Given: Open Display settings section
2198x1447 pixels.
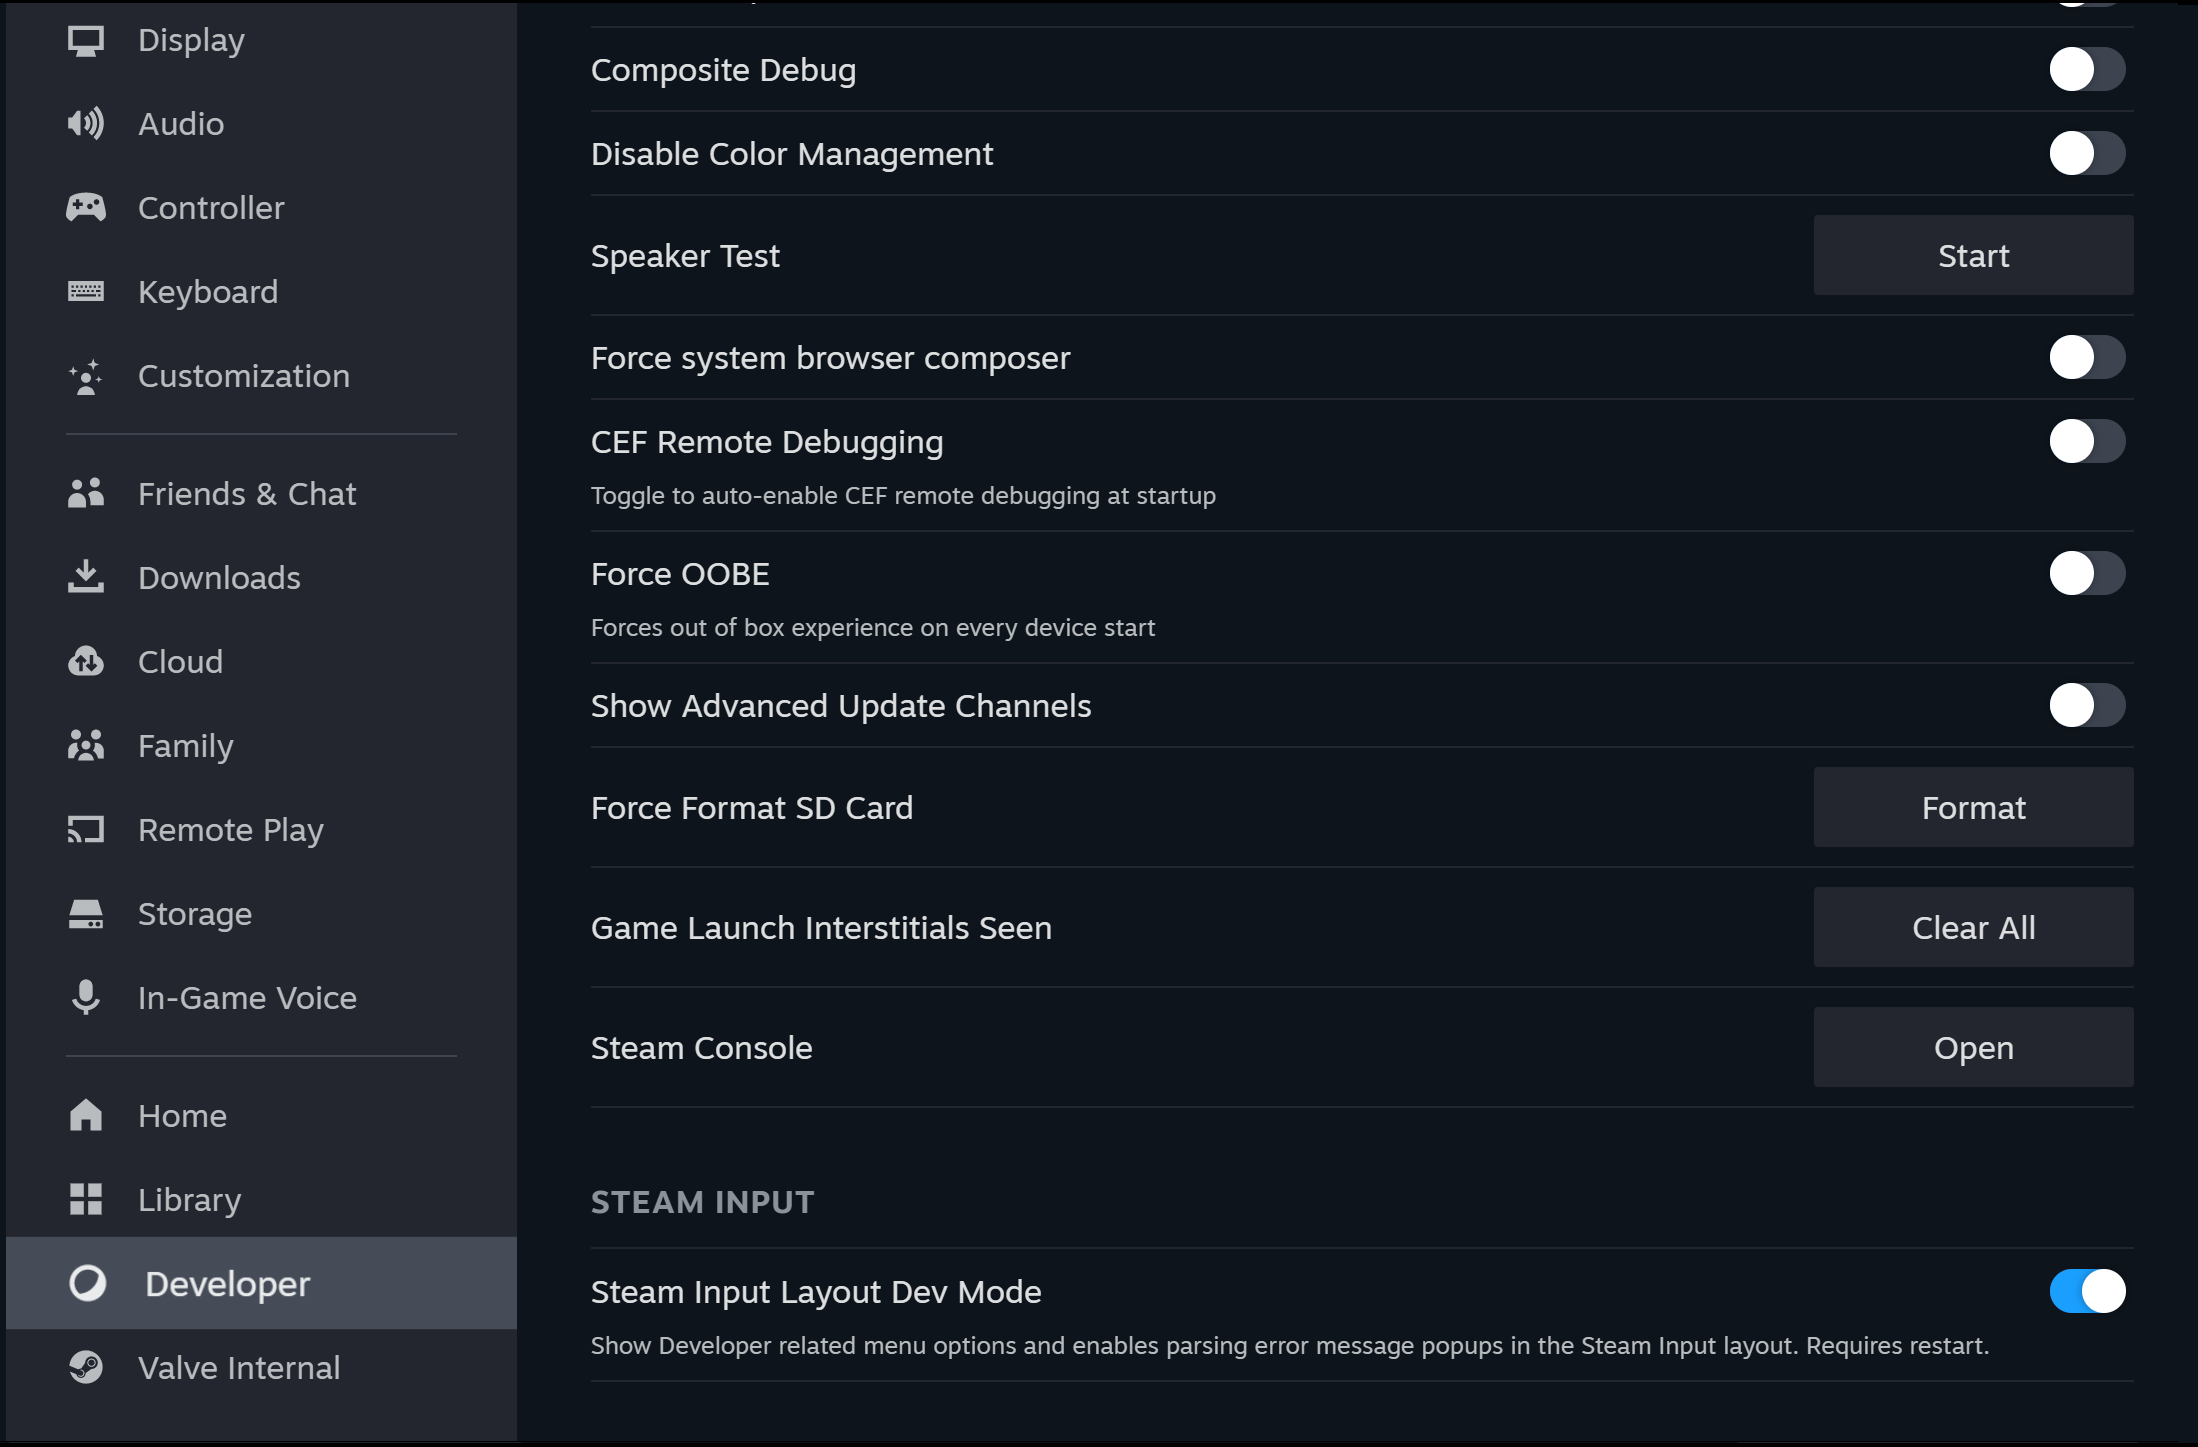Looking at the screenshot, I should pyautogui.click(x=261, y=41).
